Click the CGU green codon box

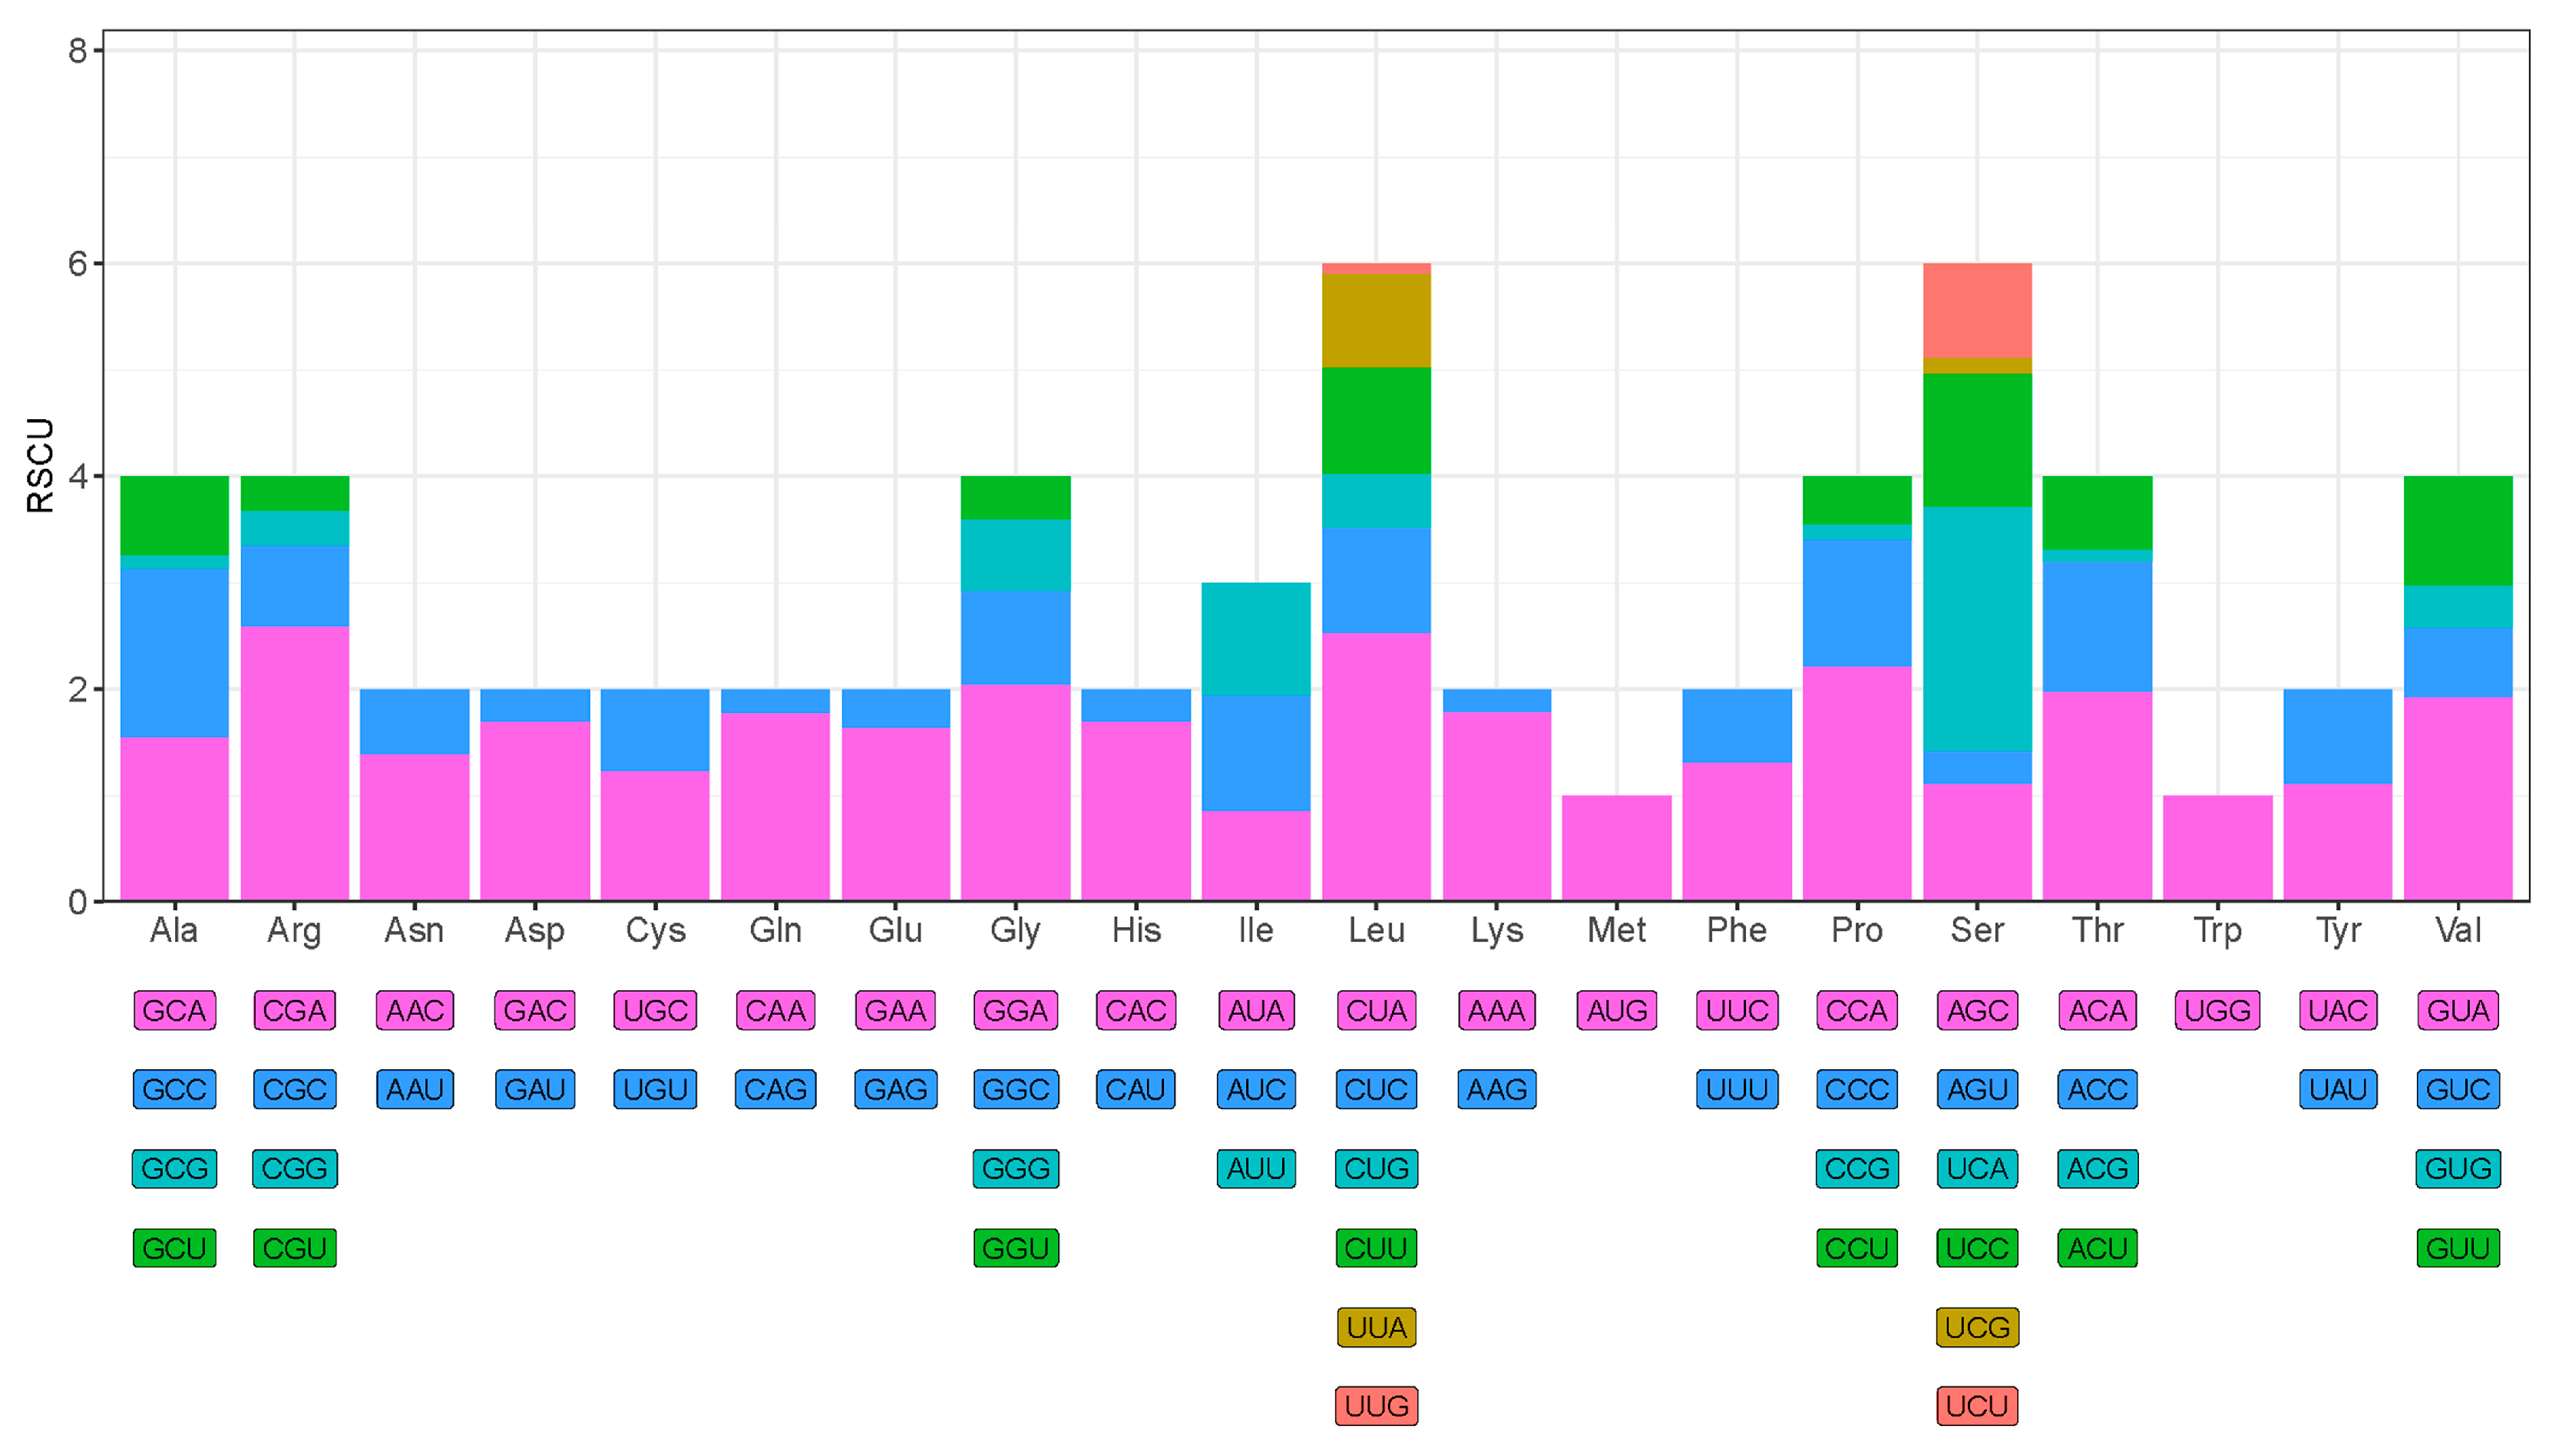pyautogui.click(x=294, y=1248)
